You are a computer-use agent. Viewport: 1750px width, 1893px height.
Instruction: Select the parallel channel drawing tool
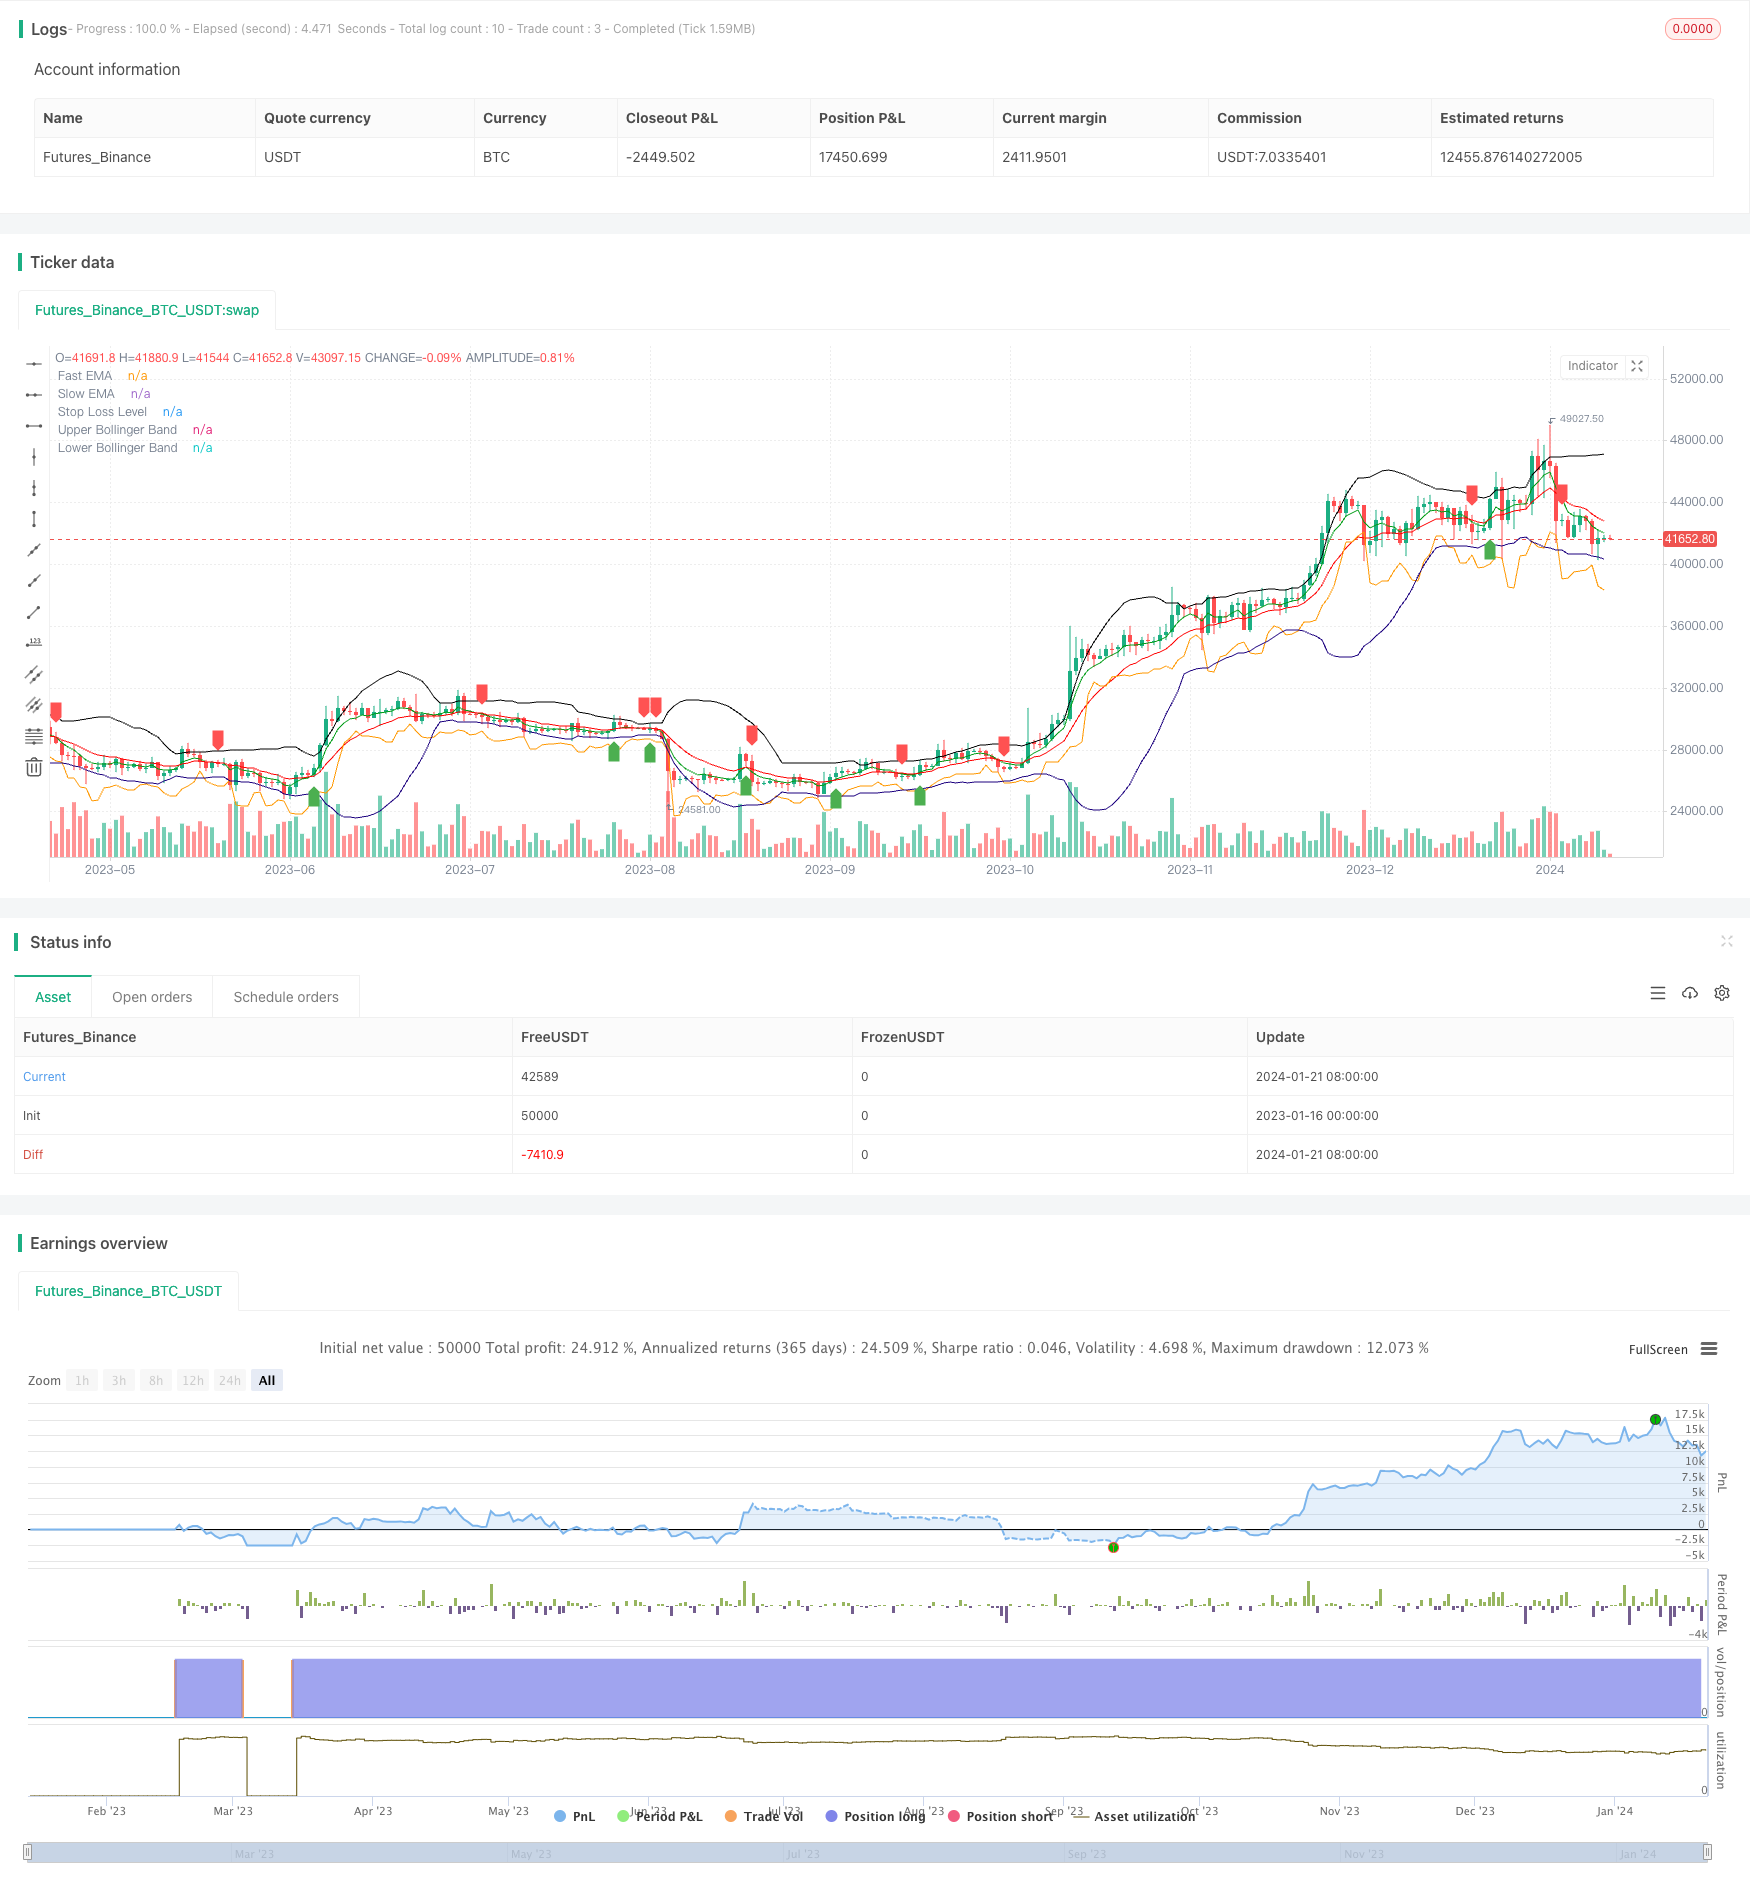click(x=33, y=675)
